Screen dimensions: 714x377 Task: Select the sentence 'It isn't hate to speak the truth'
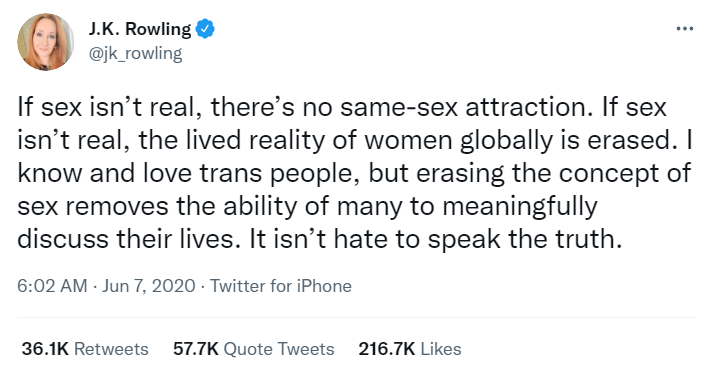point(435,239)
